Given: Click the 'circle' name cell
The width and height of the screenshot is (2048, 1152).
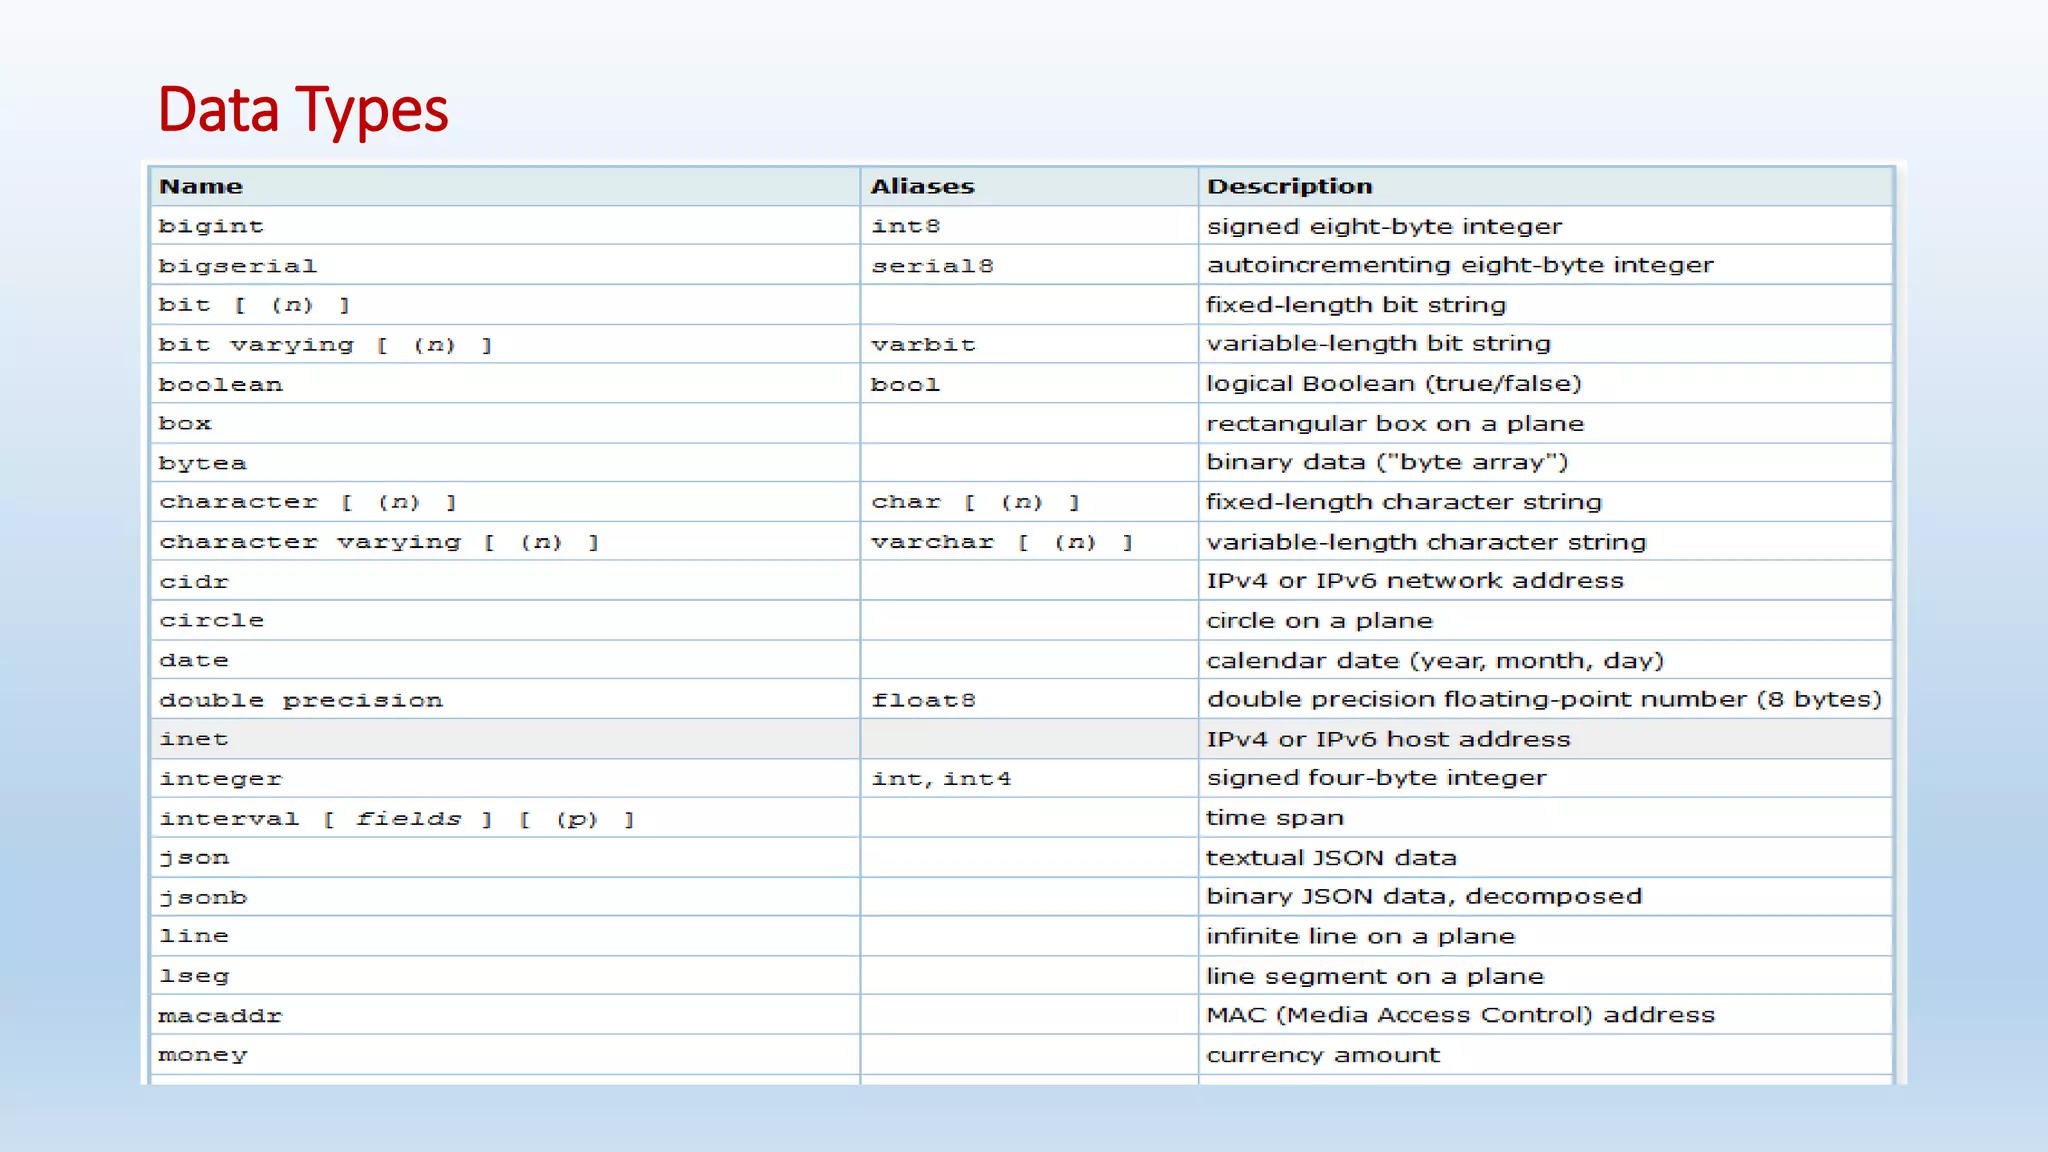Looking at the screenshot, I should coord(504,620).
